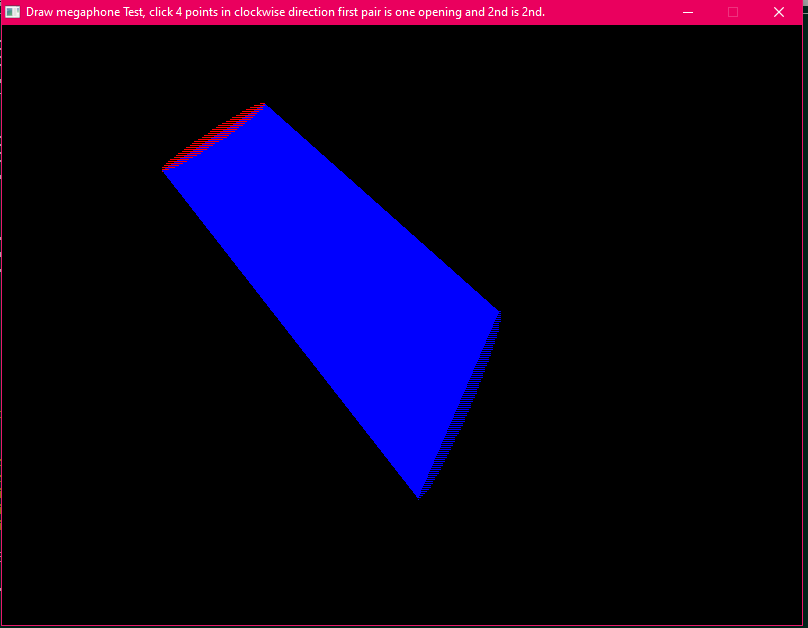The image size is (808, 628).
Task: Click midpoint of the megaphone's upper-right long edge
Action: (381, 208)
